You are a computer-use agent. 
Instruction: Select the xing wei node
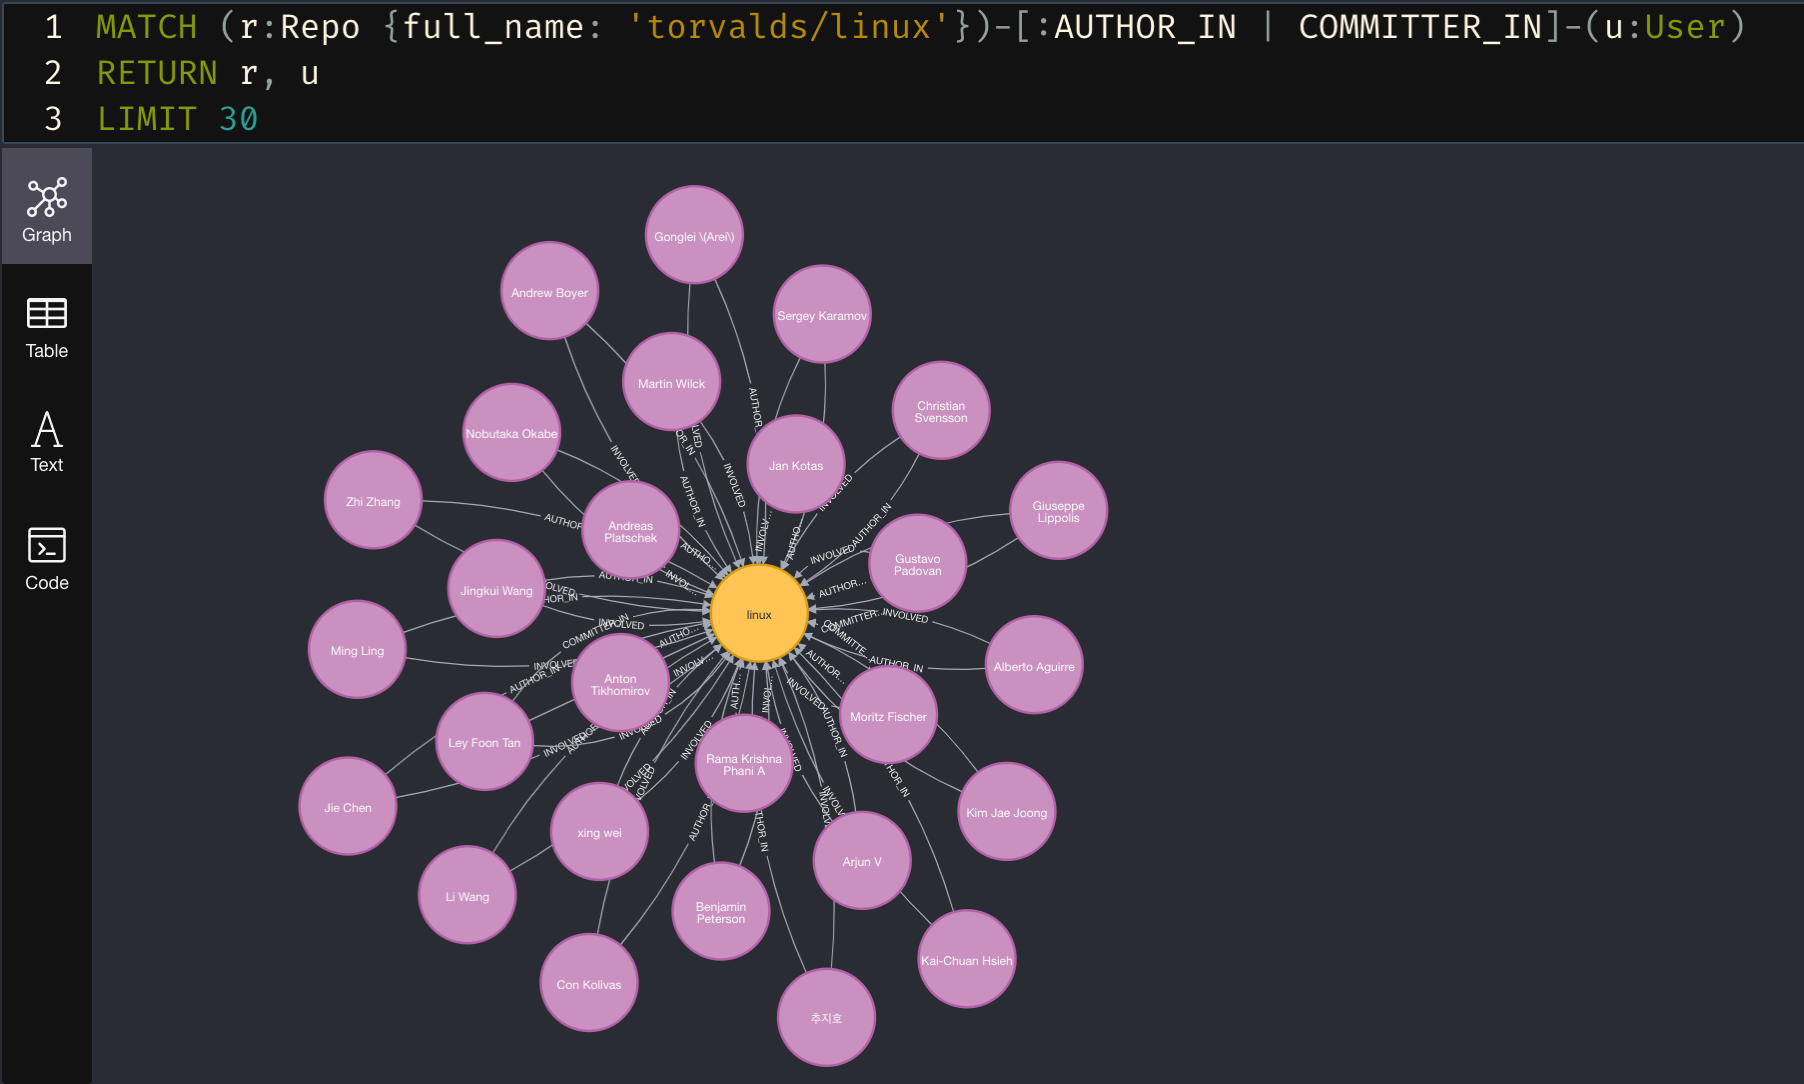[599, 831]
